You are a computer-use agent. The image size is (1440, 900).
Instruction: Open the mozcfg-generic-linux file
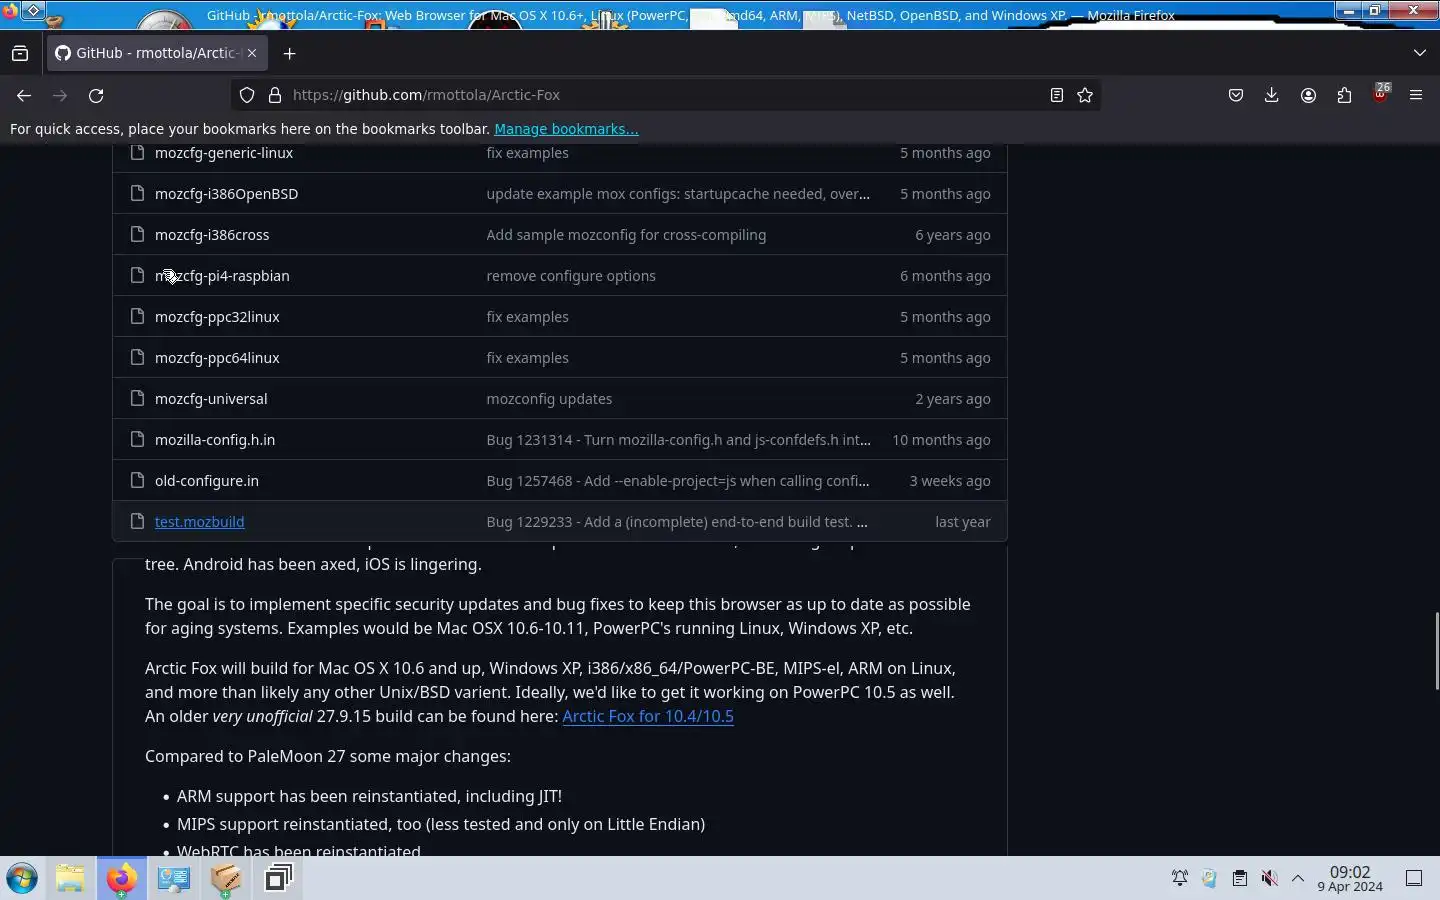pyautogui.click(x=224, y=153)
